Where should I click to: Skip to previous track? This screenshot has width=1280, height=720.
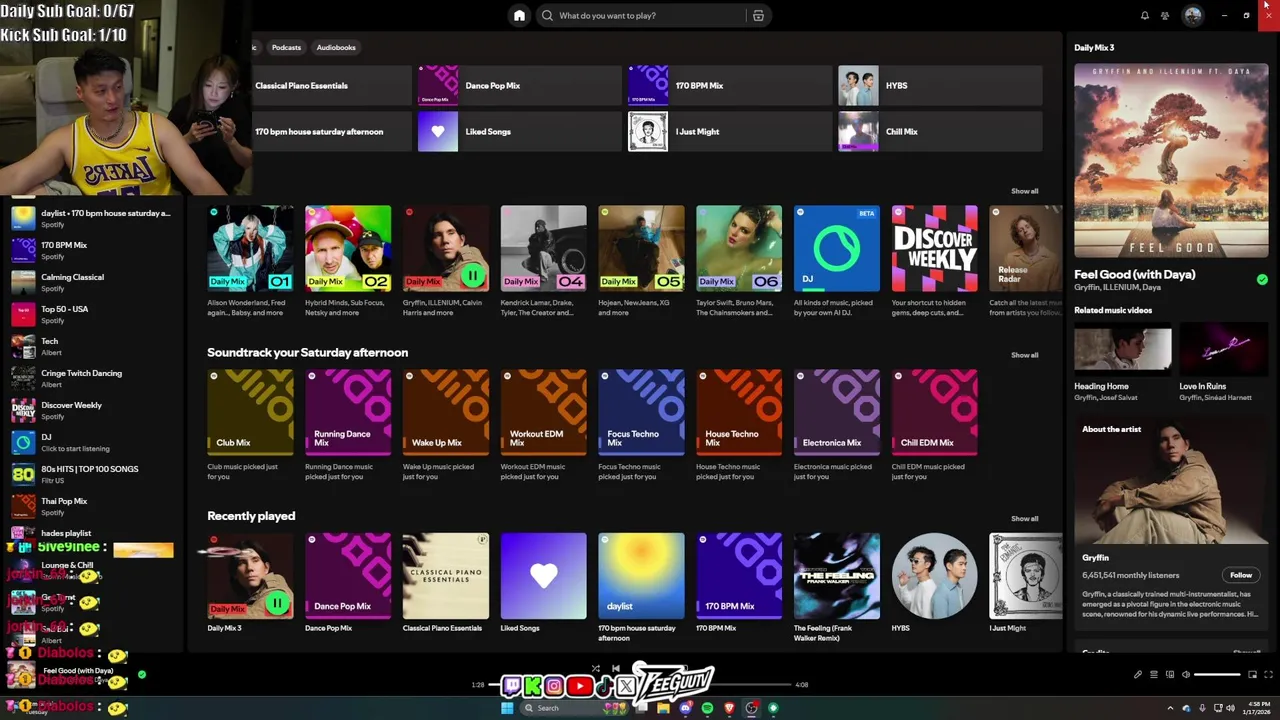point(615,668)
